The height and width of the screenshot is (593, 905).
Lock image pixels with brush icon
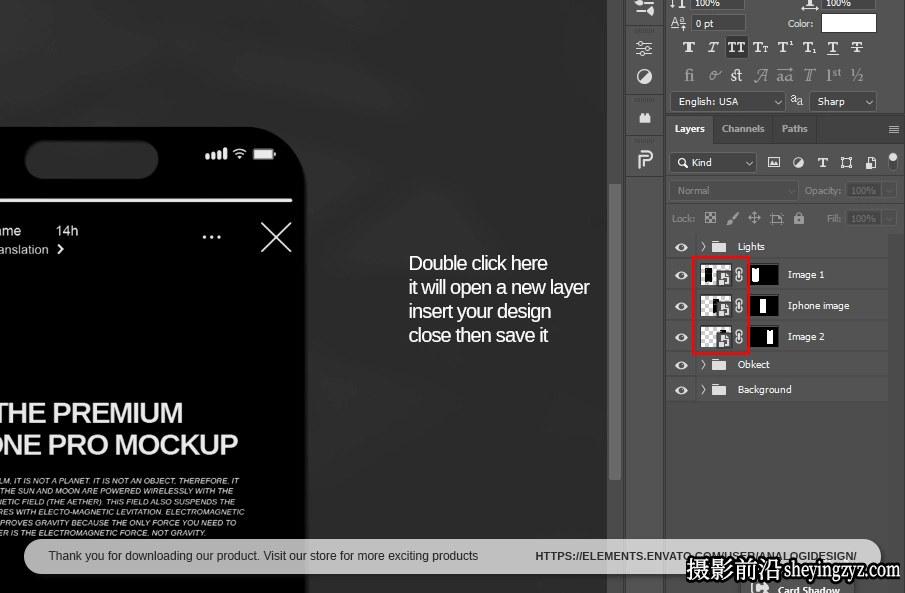tap(732, 218)
